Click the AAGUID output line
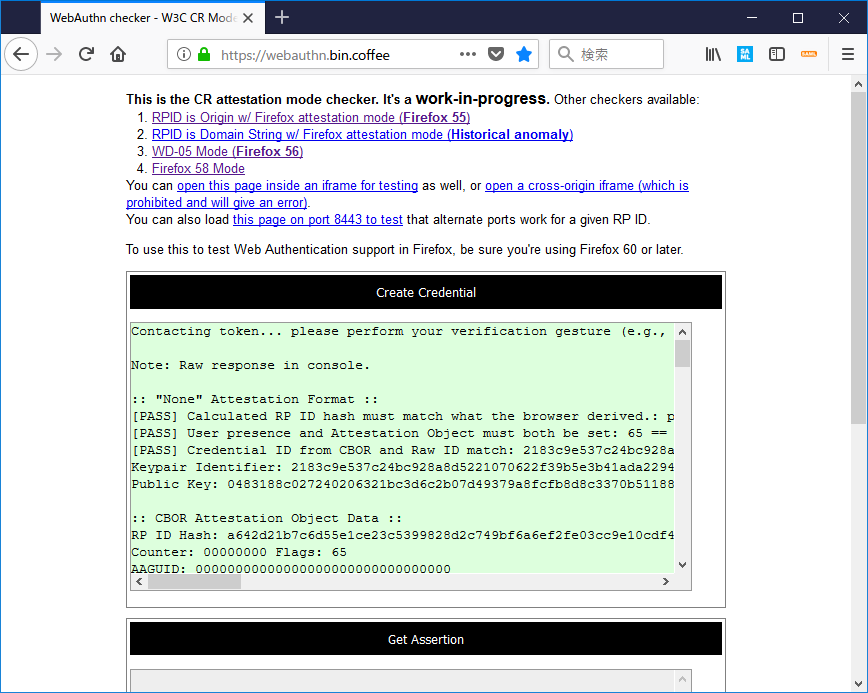This screenshot has width=868, height=693. 291,568
